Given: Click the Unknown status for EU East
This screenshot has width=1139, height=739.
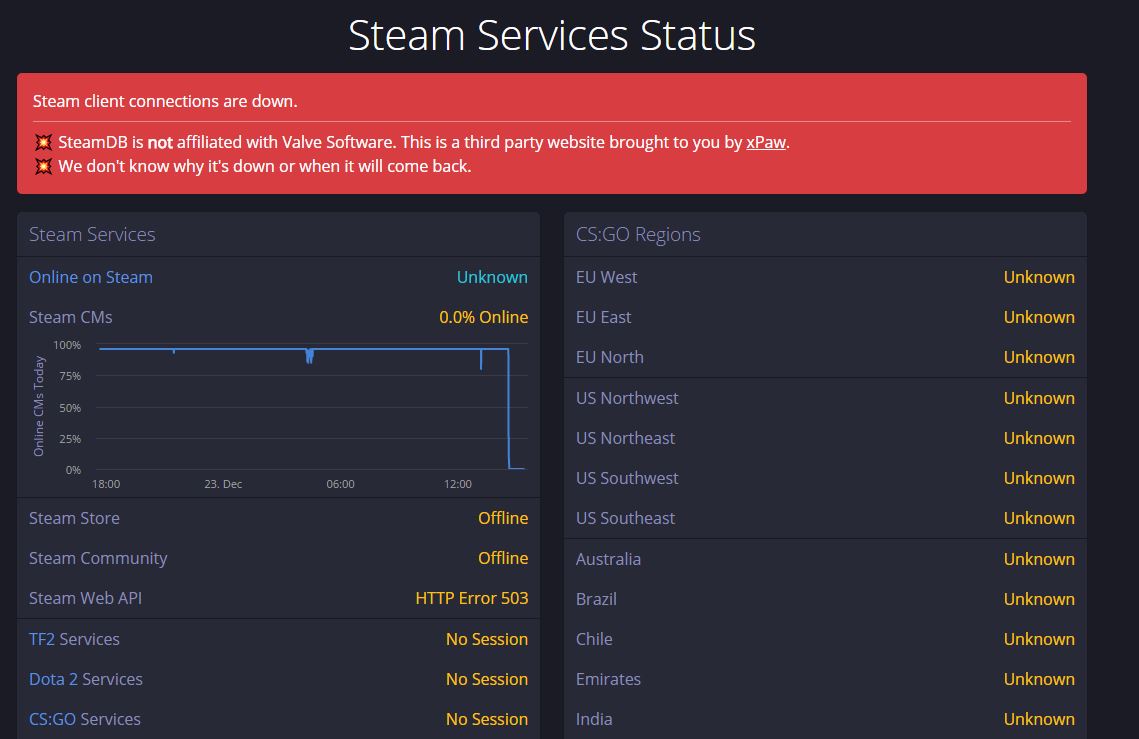Looking at the screenshot, I should pos(1039,318).
